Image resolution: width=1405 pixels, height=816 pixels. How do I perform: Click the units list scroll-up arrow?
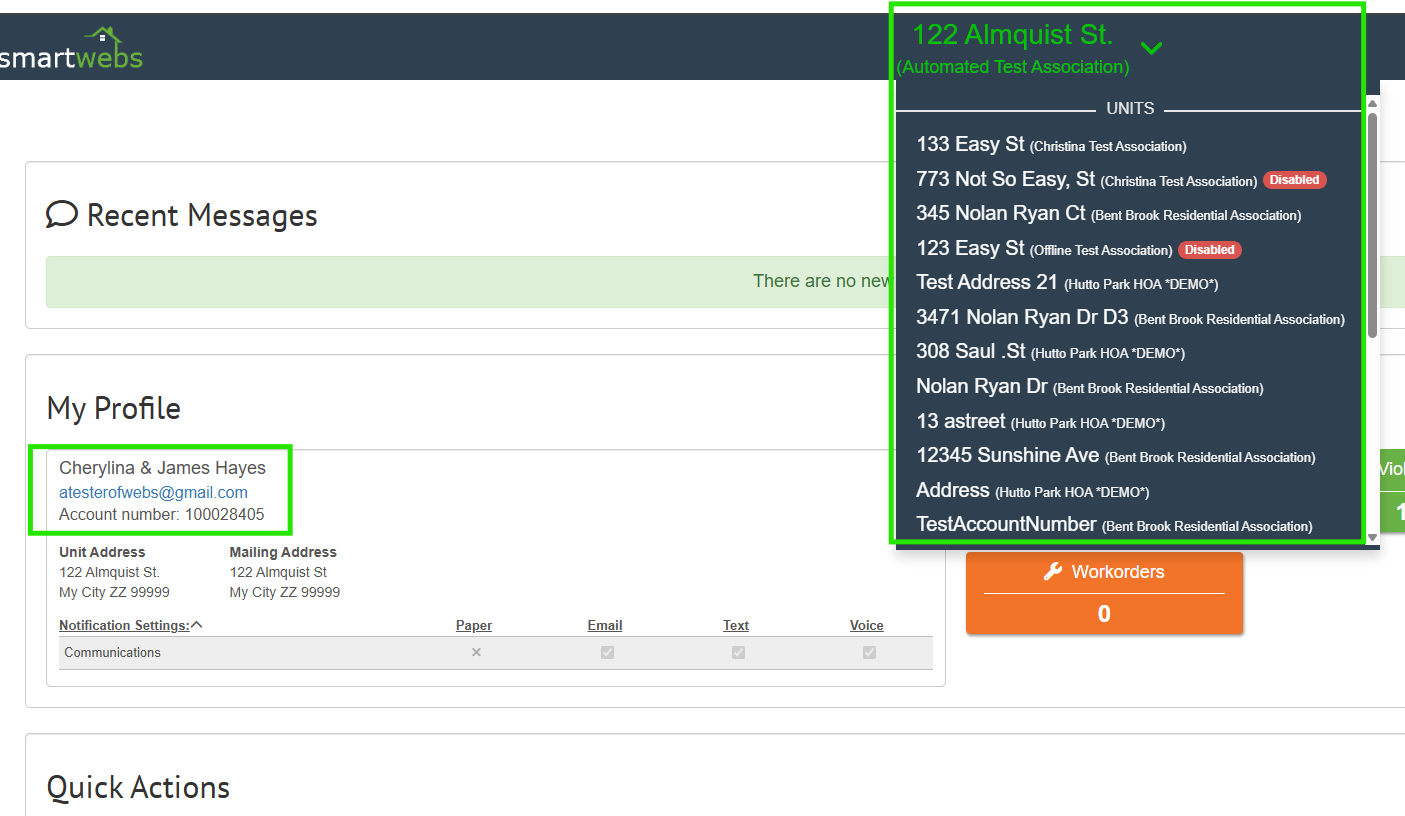click(1372, 103)
